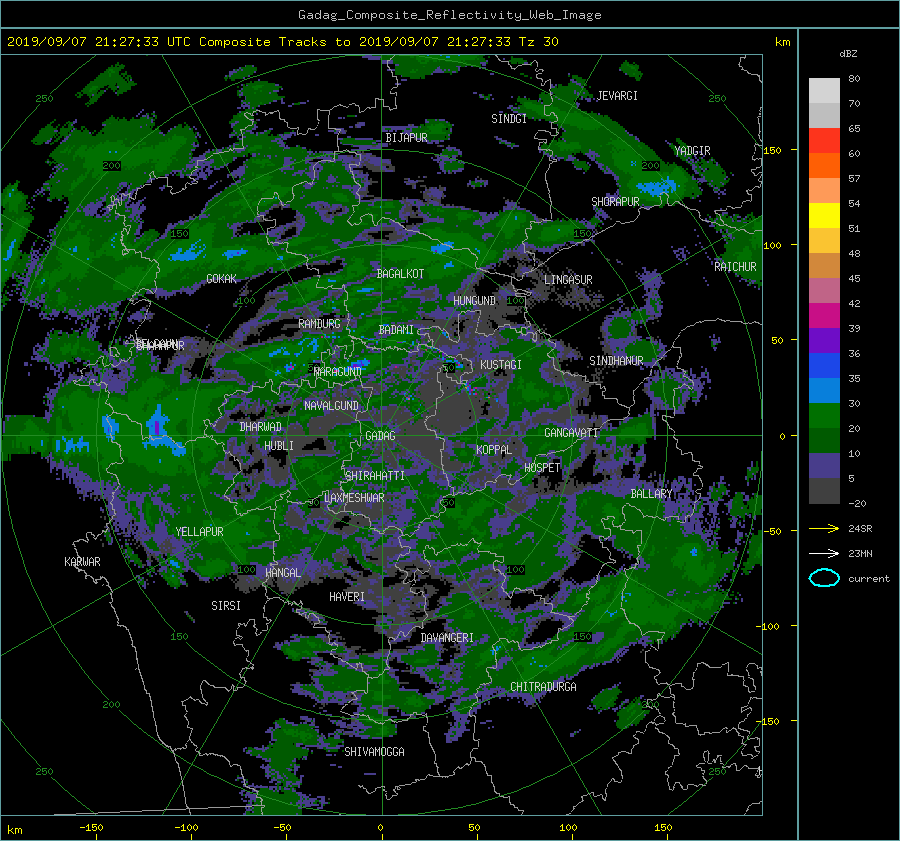Click the SHIVAMOGGA city label
900x841 pixels.
(374, 751)
